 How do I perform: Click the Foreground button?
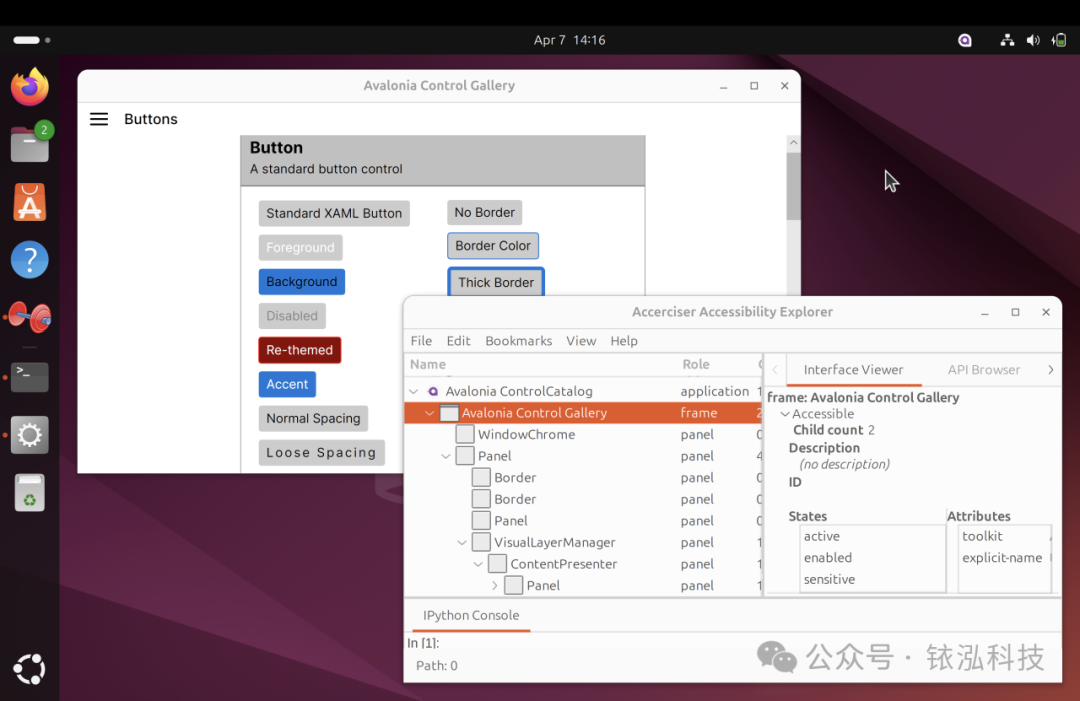[300, 247]
